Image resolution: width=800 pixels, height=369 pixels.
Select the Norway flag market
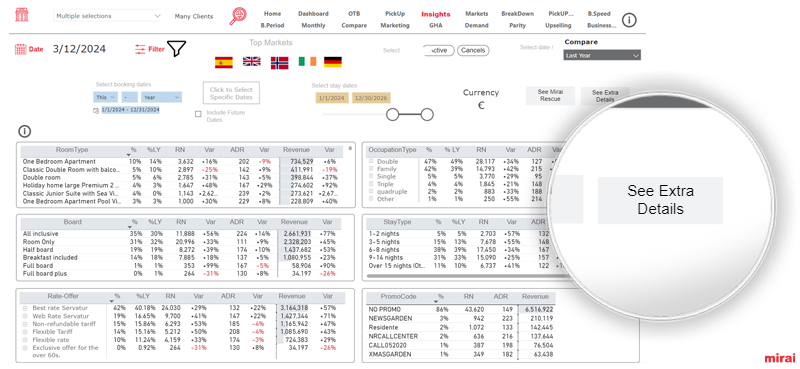[279, 62]
